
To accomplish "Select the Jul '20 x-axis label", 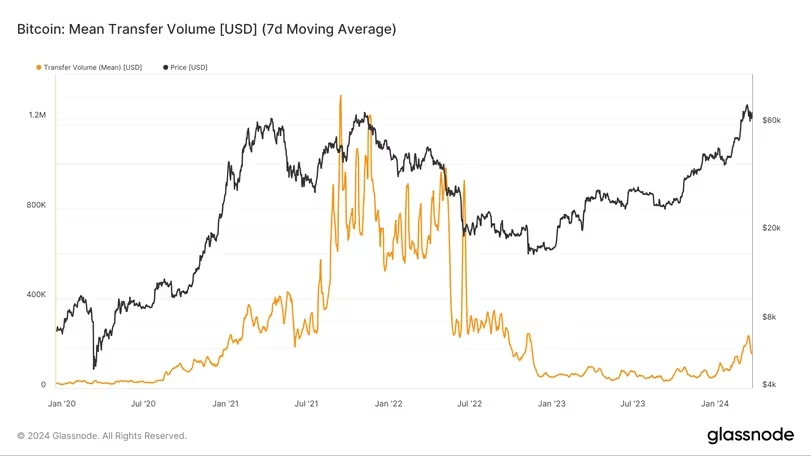I will pos(143,403).
